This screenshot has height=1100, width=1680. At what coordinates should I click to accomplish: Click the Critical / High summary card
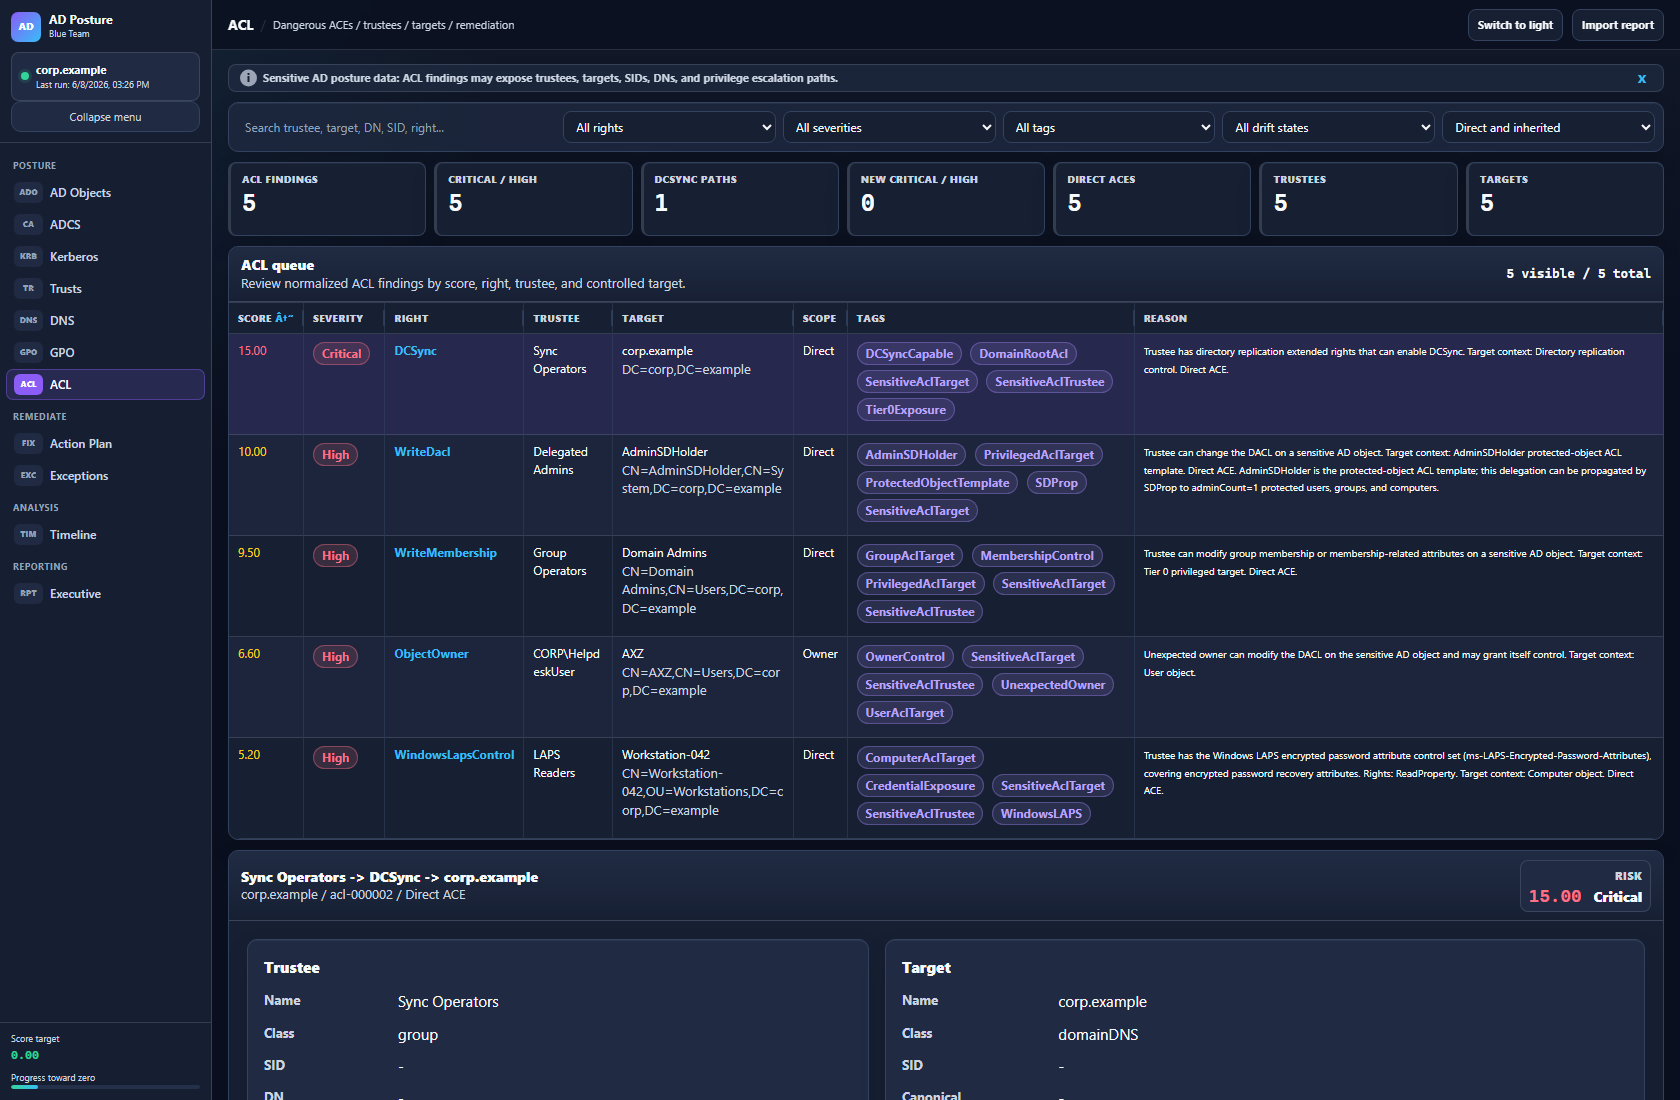(533, 199)
